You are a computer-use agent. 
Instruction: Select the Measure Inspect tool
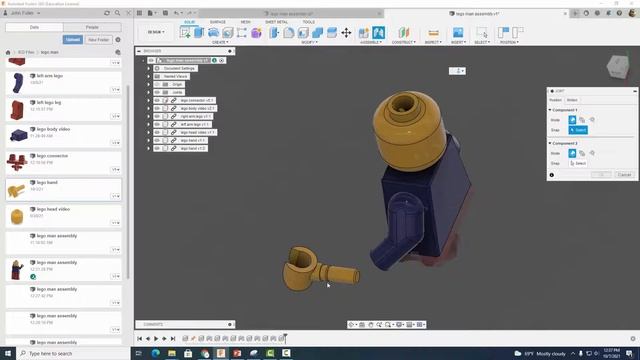[433, 33]
